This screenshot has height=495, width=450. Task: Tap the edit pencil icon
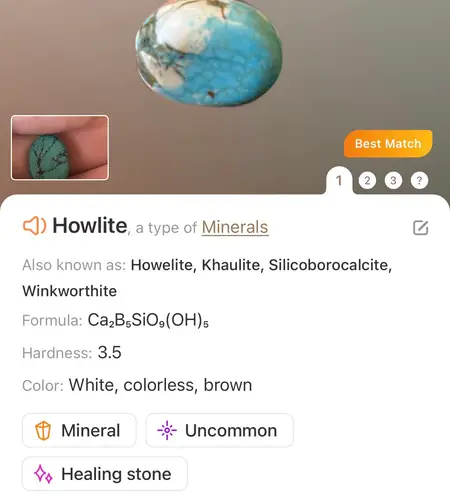420,228
